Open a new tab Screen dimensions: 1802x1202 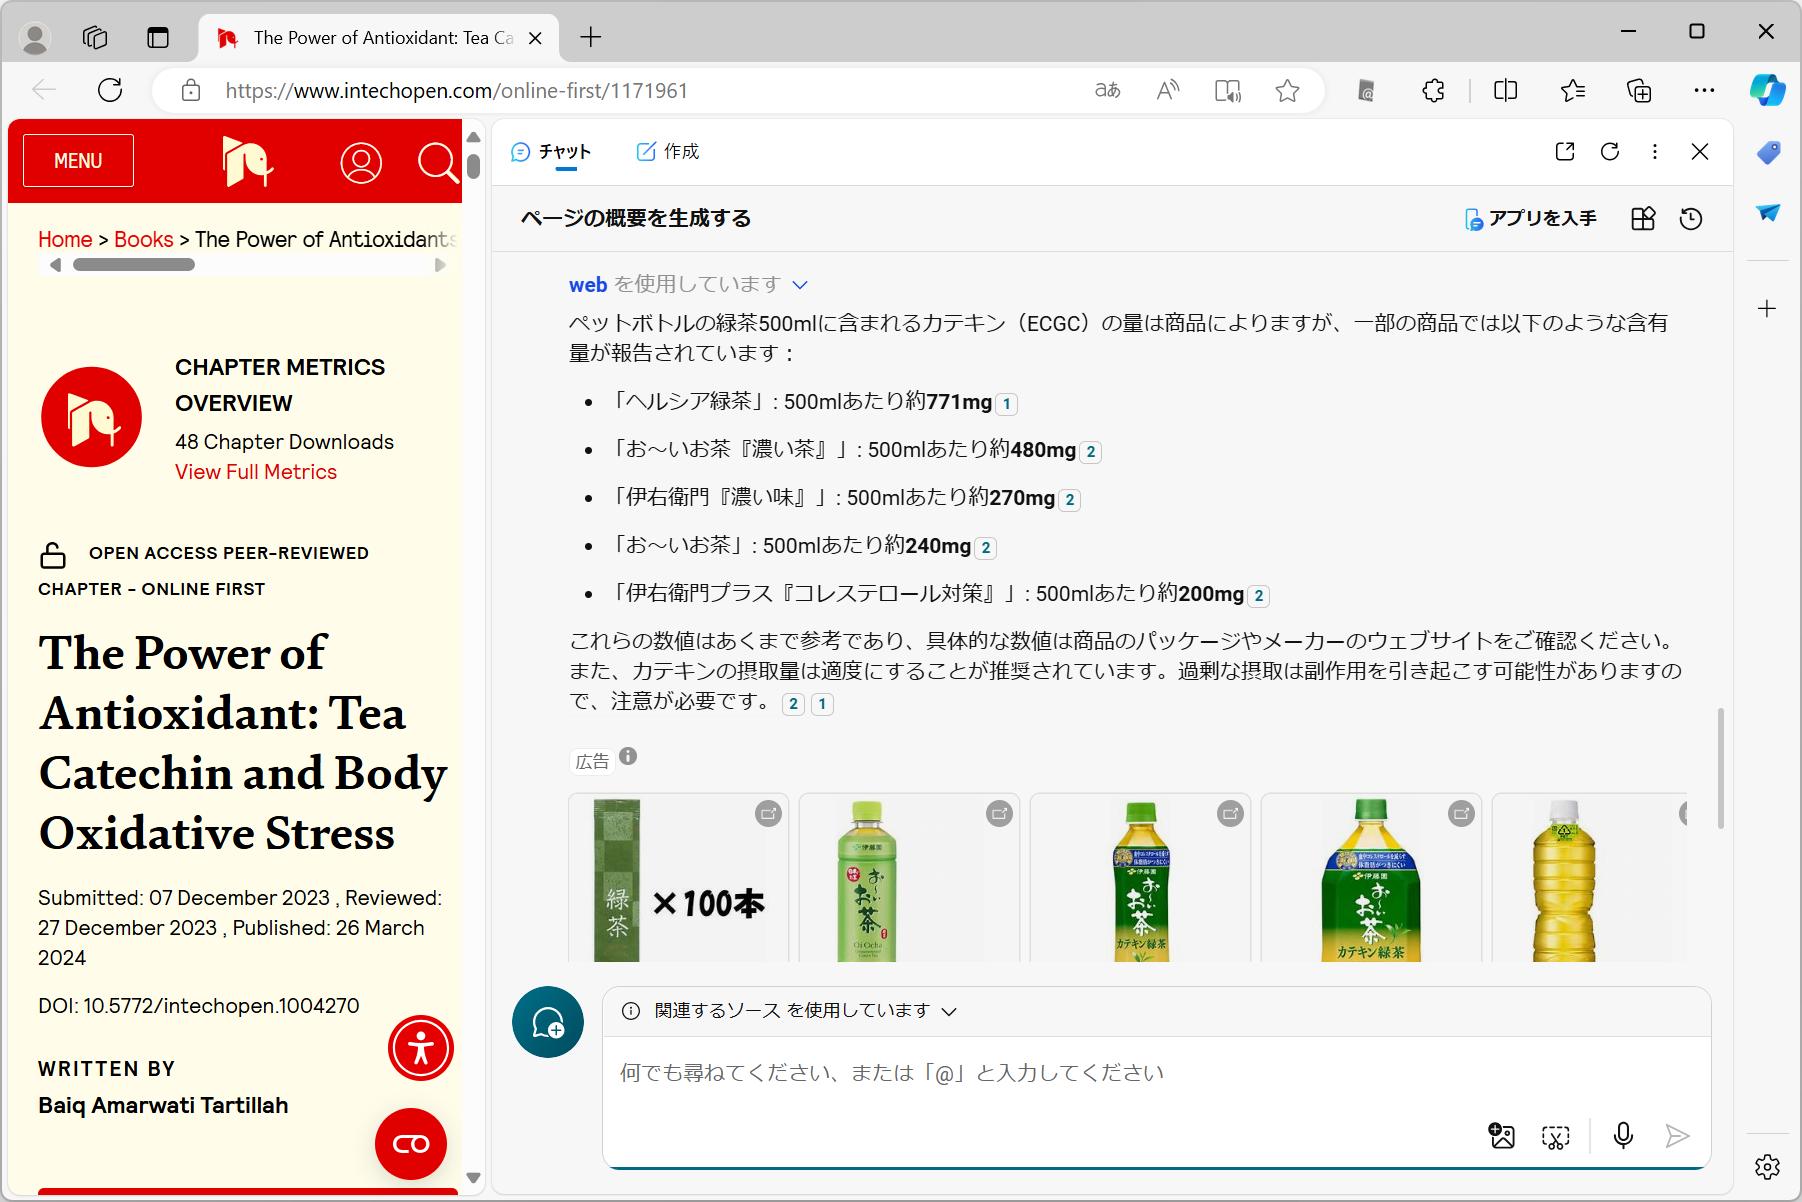click(591, 38)
